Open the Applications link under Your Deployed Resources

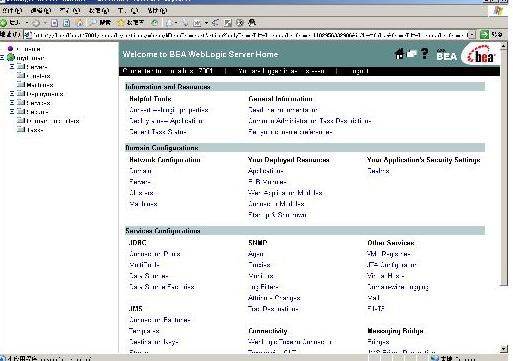pyautogui.click(x=266, y=171)
